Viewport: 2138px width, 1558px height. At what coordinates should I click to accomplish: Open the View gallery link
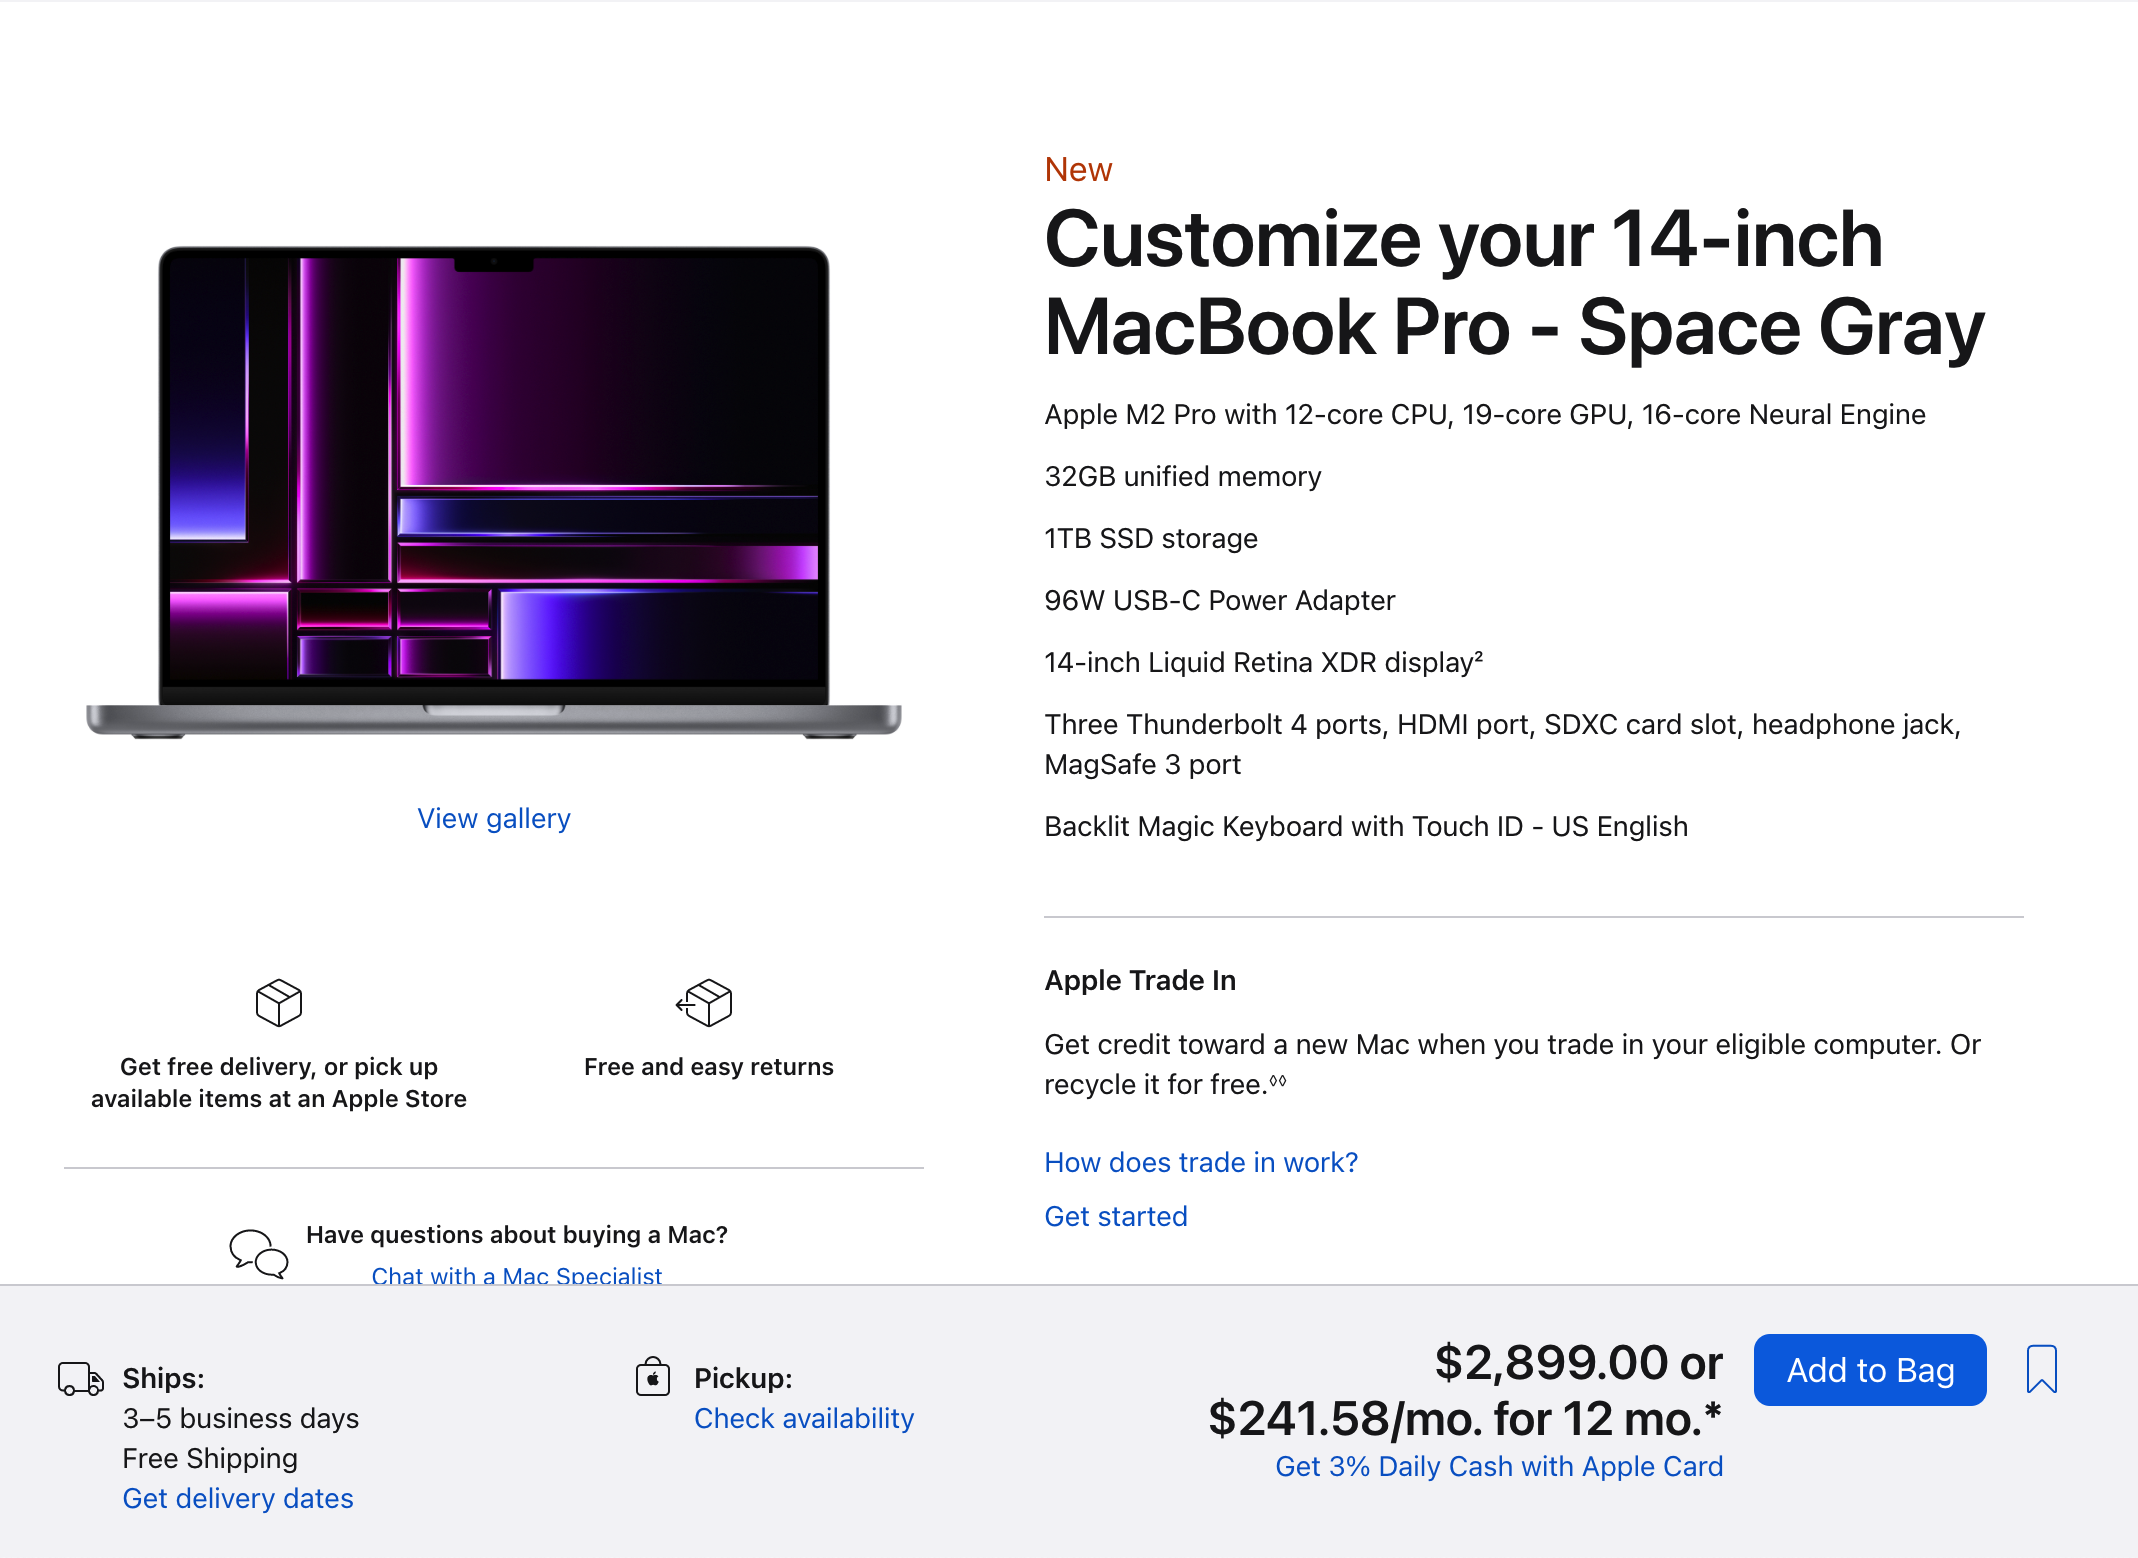point(494,819)
